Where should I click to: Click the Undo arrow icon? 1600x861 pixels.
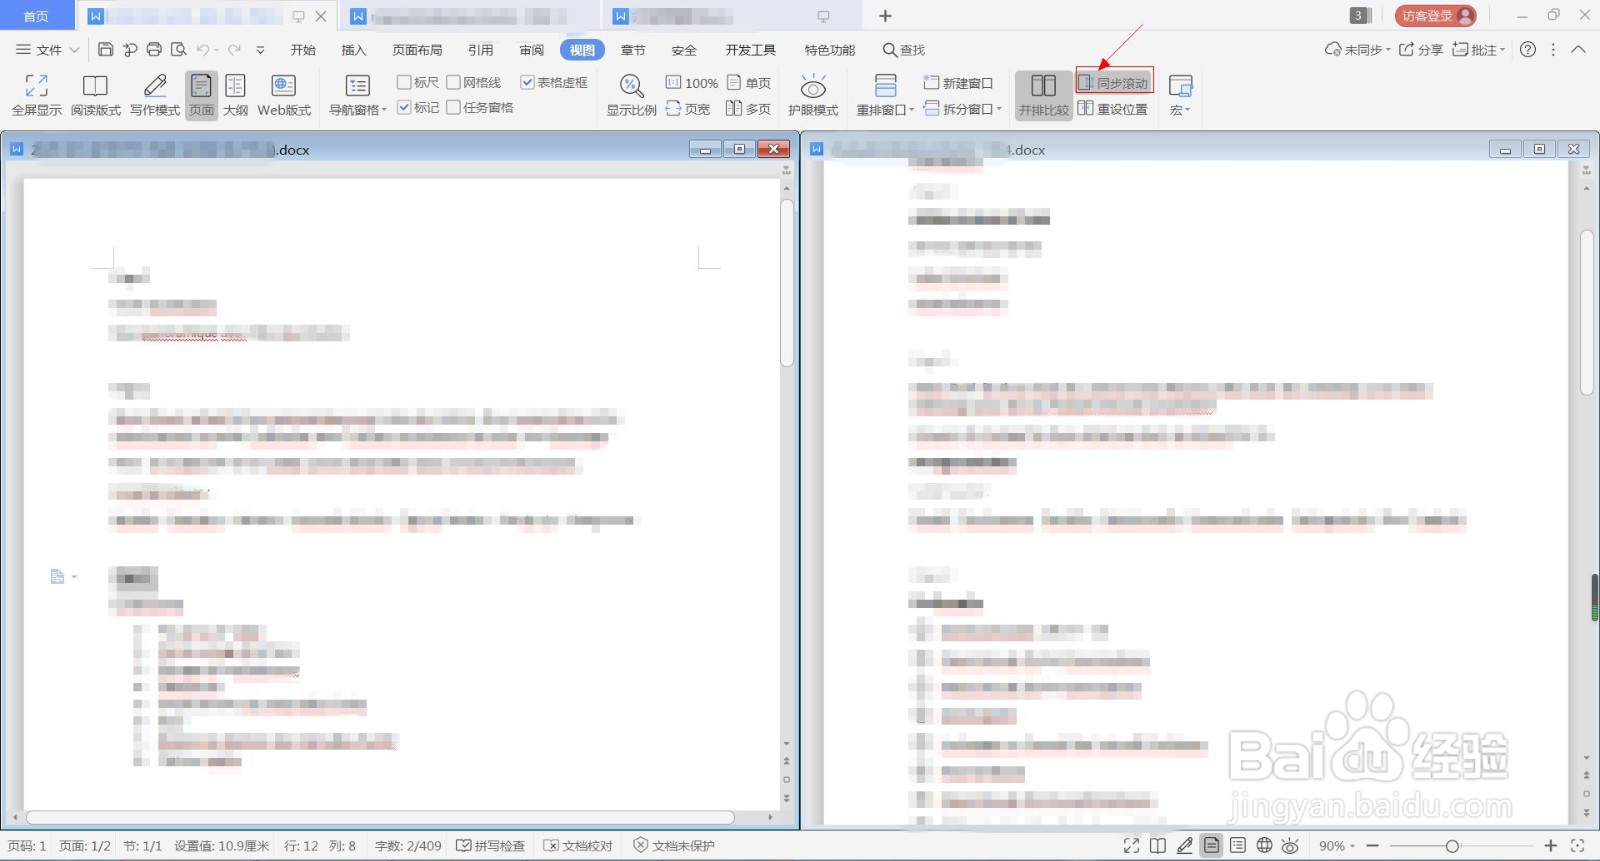pyautogui.click(x=203, y=49)
